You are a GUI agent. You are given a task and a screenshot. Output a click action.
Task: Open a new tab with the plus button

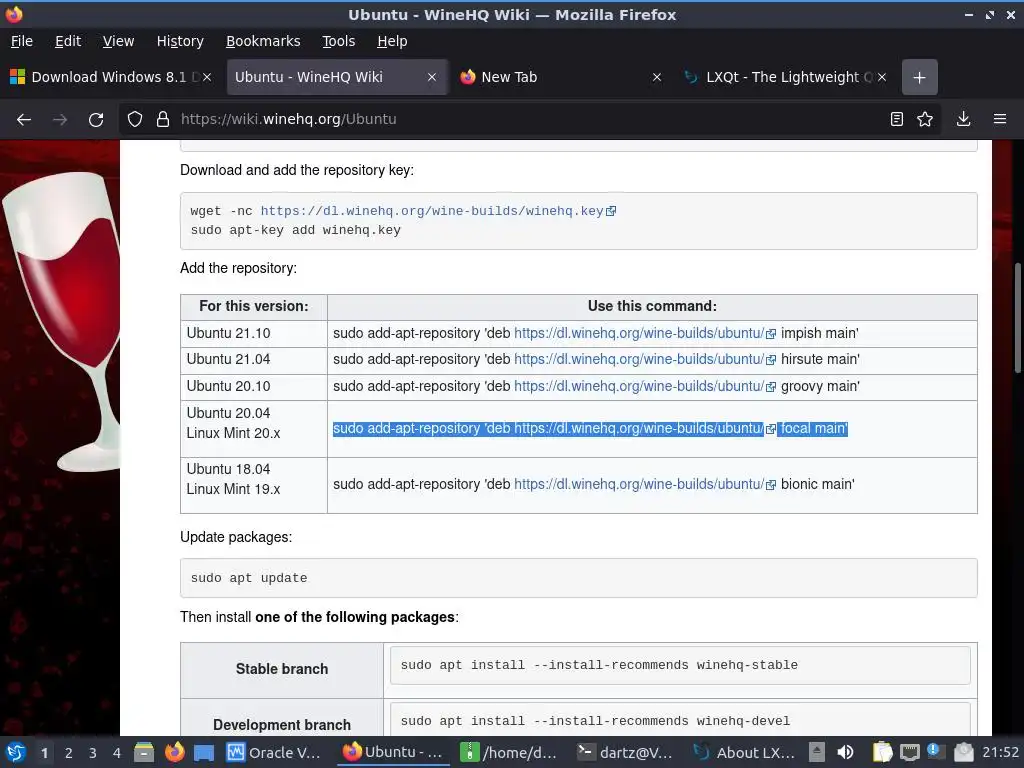(x=920, y=77)
